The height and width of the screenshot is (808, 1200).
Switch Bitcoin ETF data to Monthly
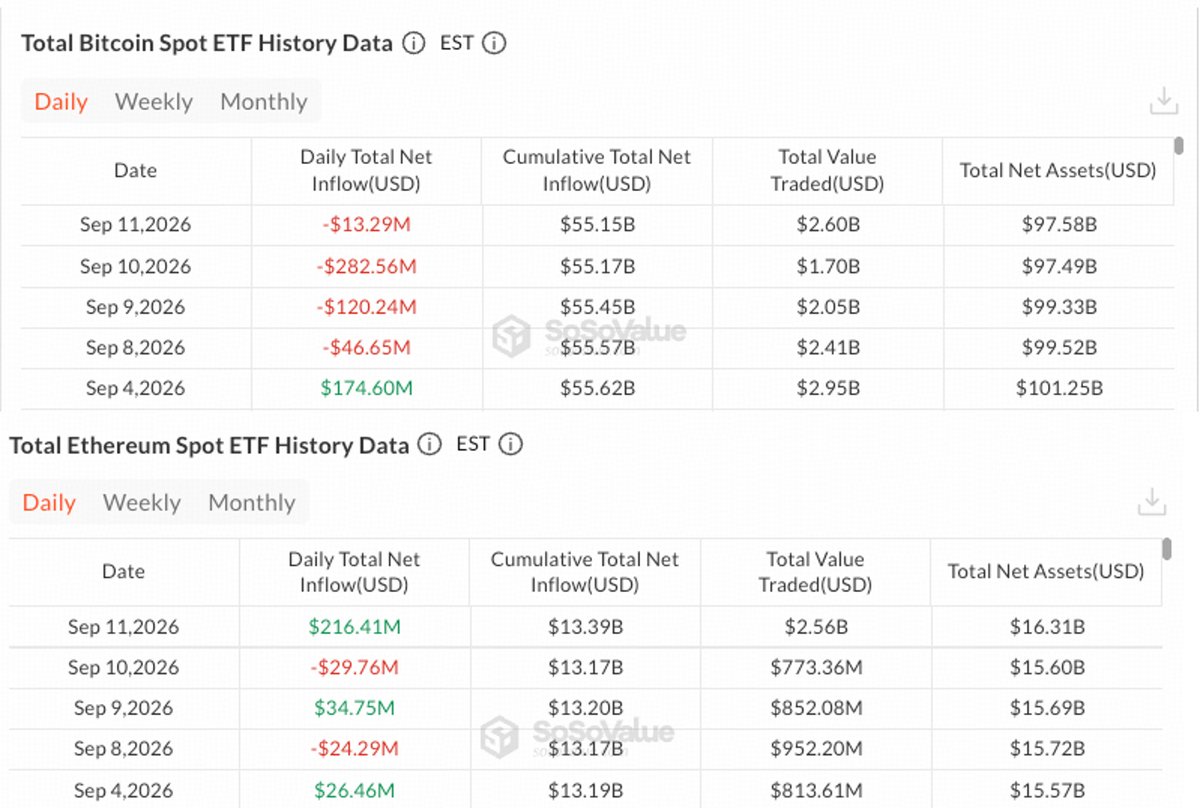[x=264, y=102]
